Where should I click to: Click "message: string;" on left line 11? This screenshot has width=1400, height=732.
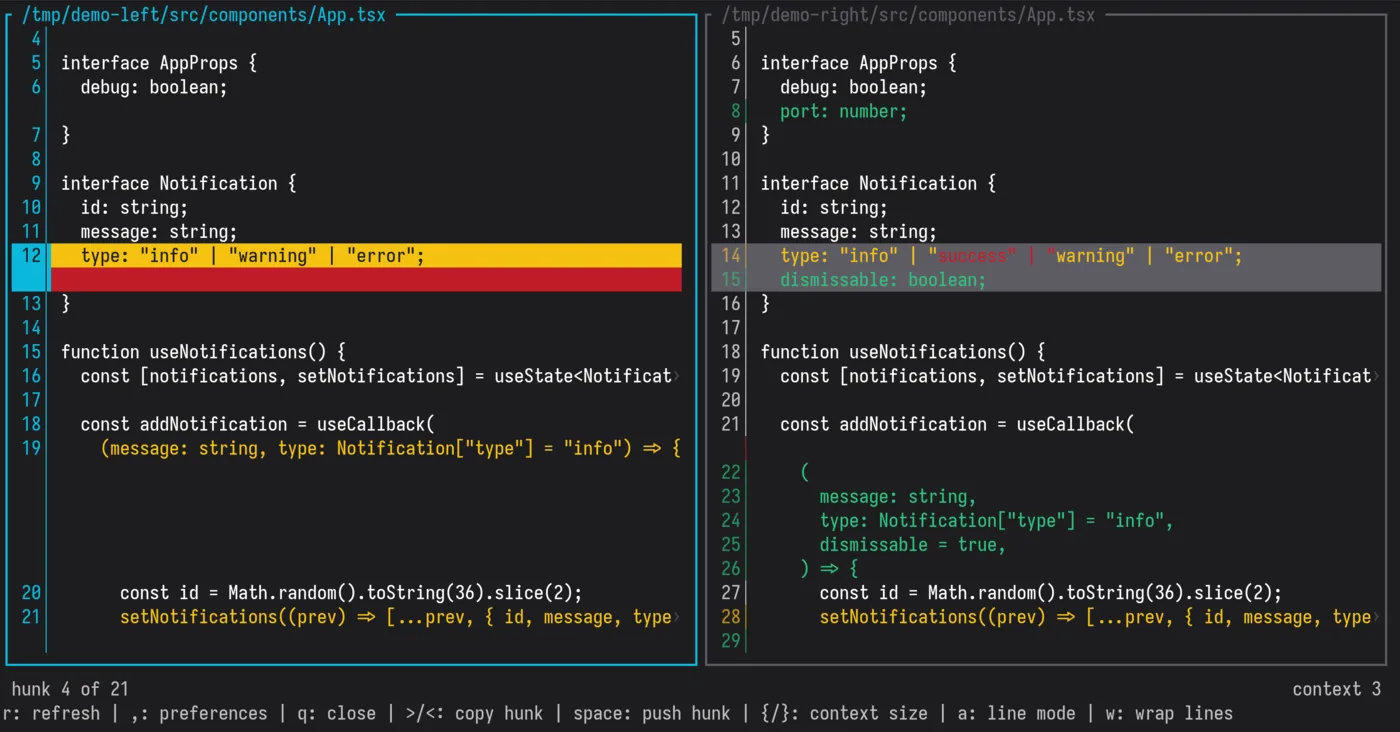point(159,232)
